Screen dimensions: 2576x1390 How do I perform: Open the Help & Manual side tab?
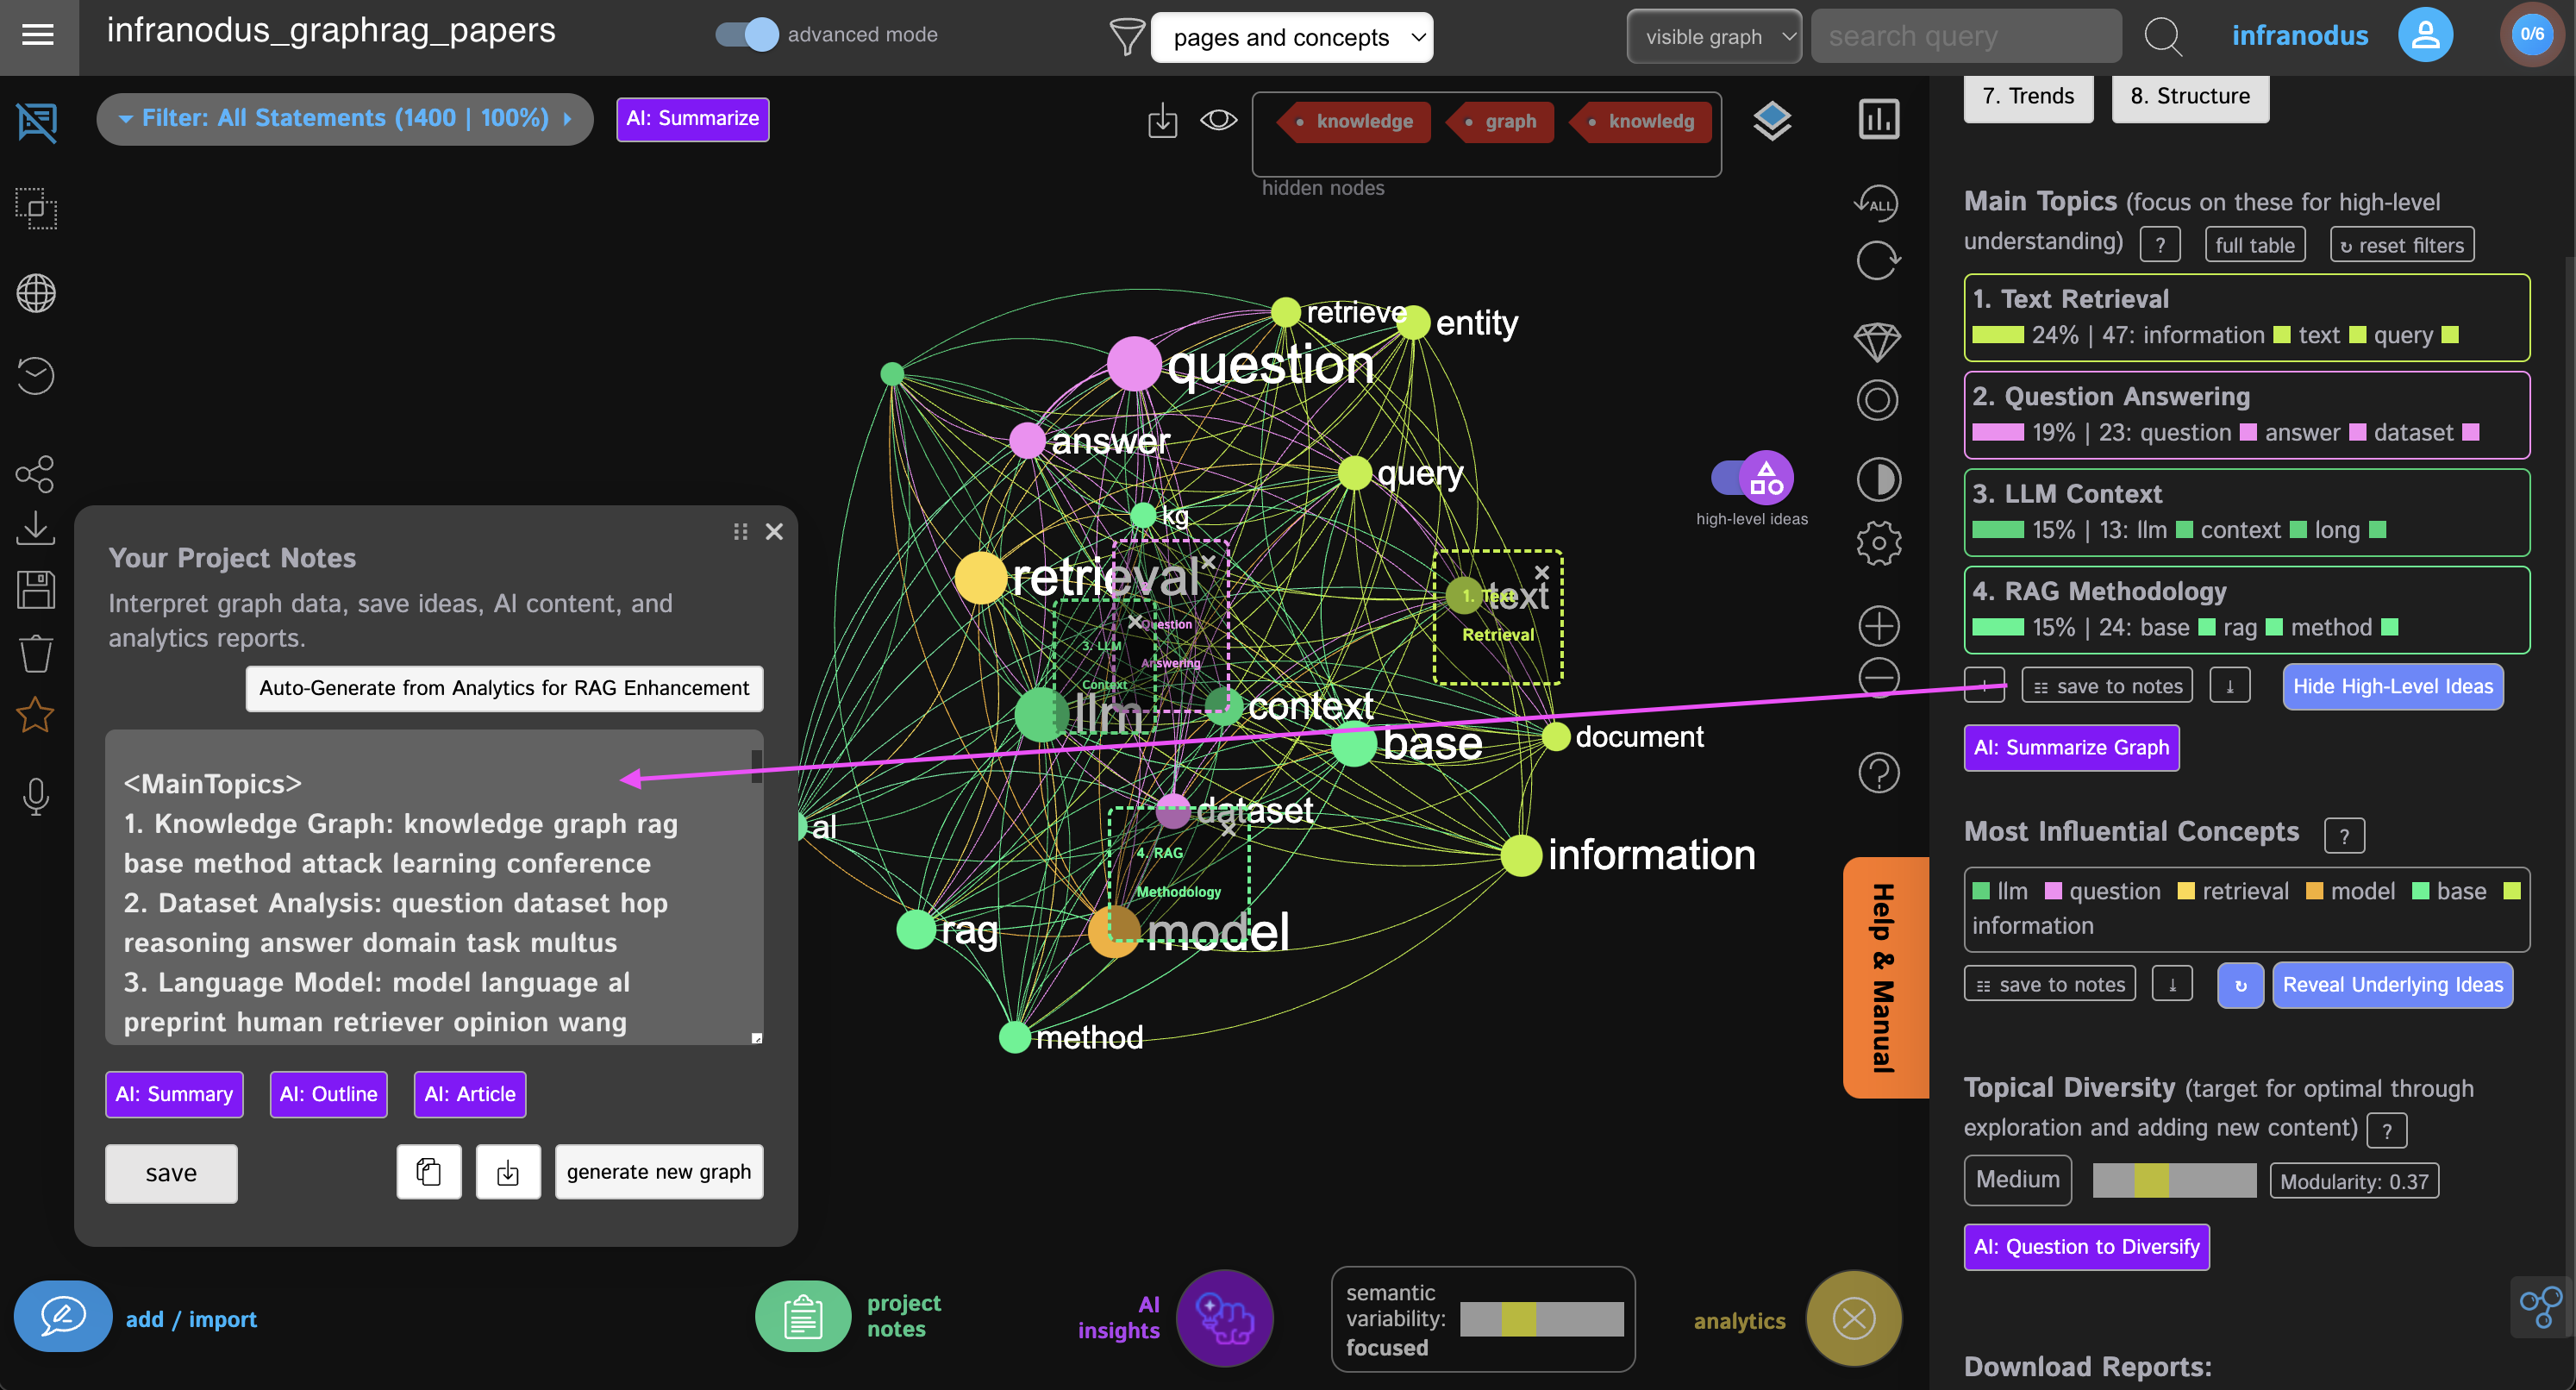coord(1885,977)
